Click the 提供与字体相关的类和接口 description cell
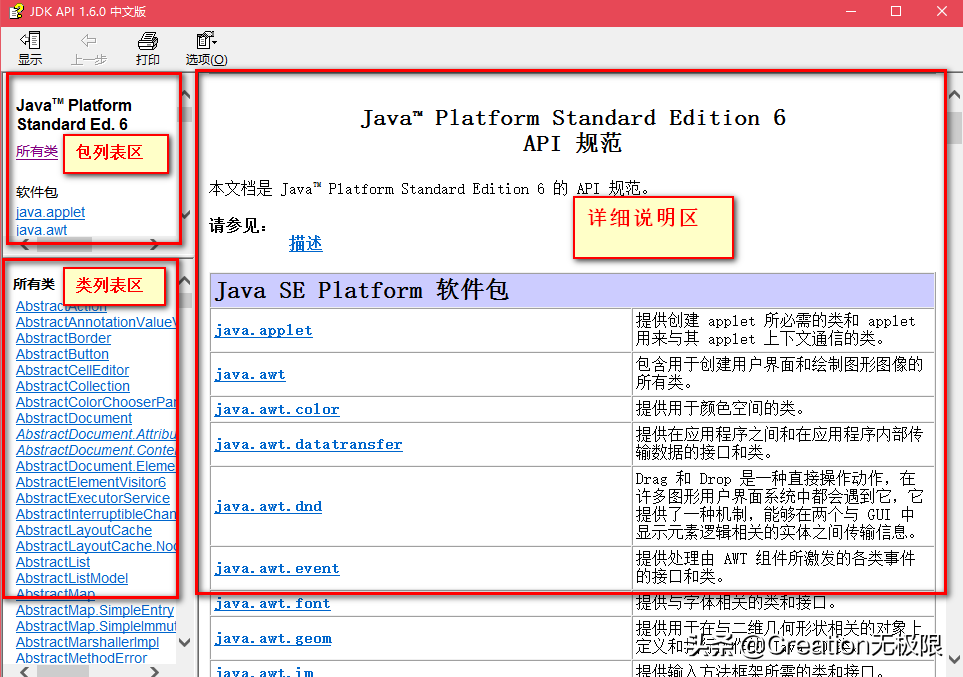This screenshot has height=677, width=963. click(783, 603)
